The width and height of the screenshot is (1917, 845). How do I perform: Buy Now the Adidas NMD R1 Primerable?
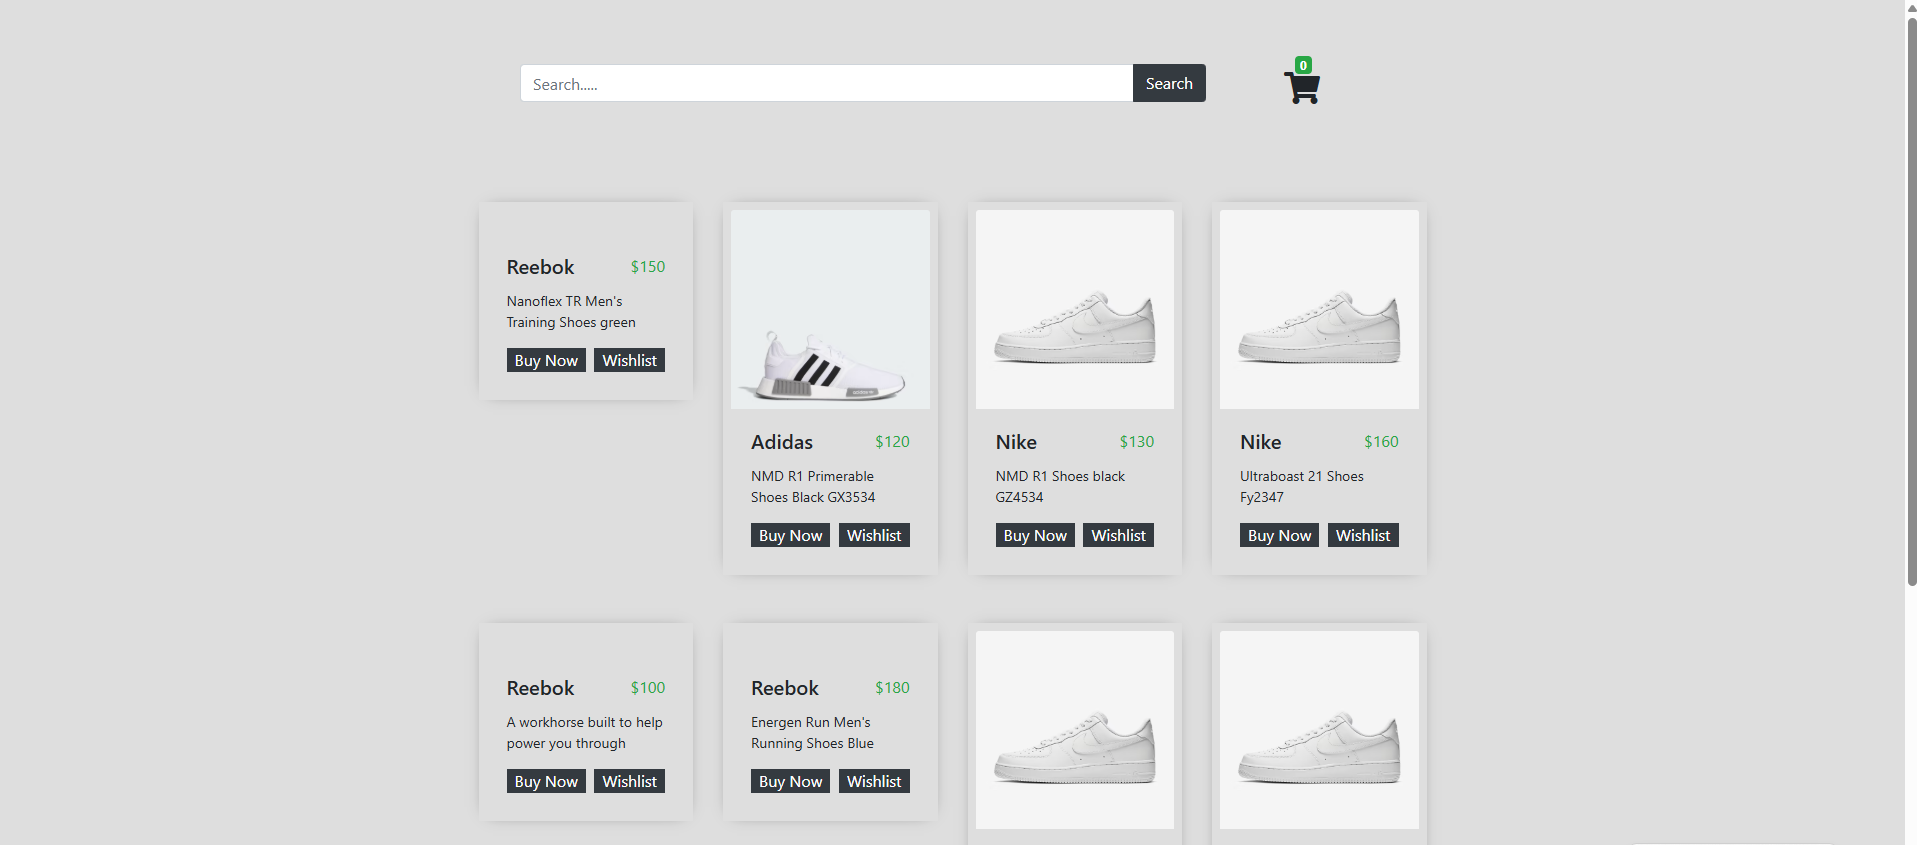pyautogui.click(x=790, y=535)
